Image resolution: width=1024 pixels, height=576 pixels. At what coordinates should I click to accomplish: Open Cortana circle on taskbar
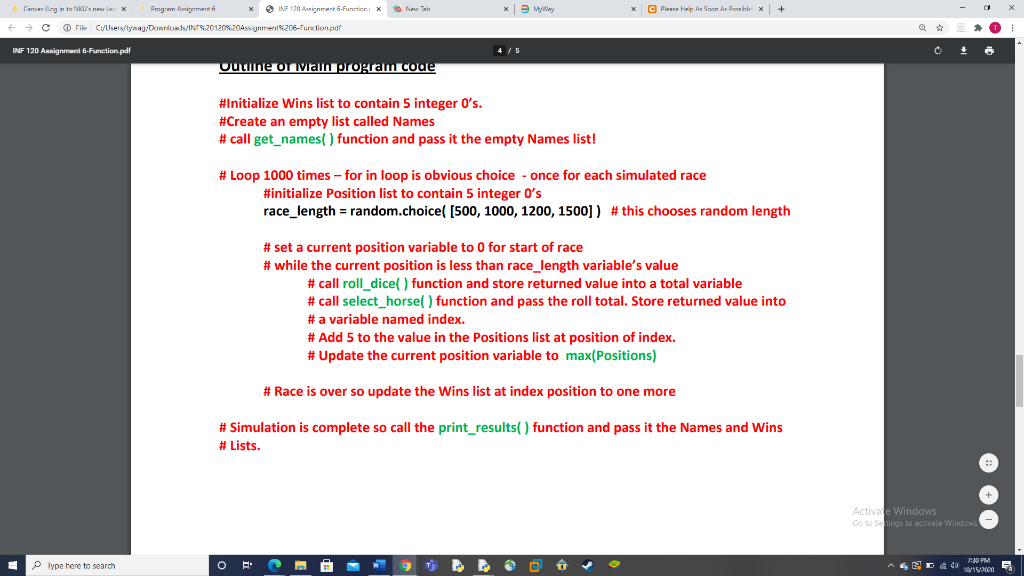[221, 566]
